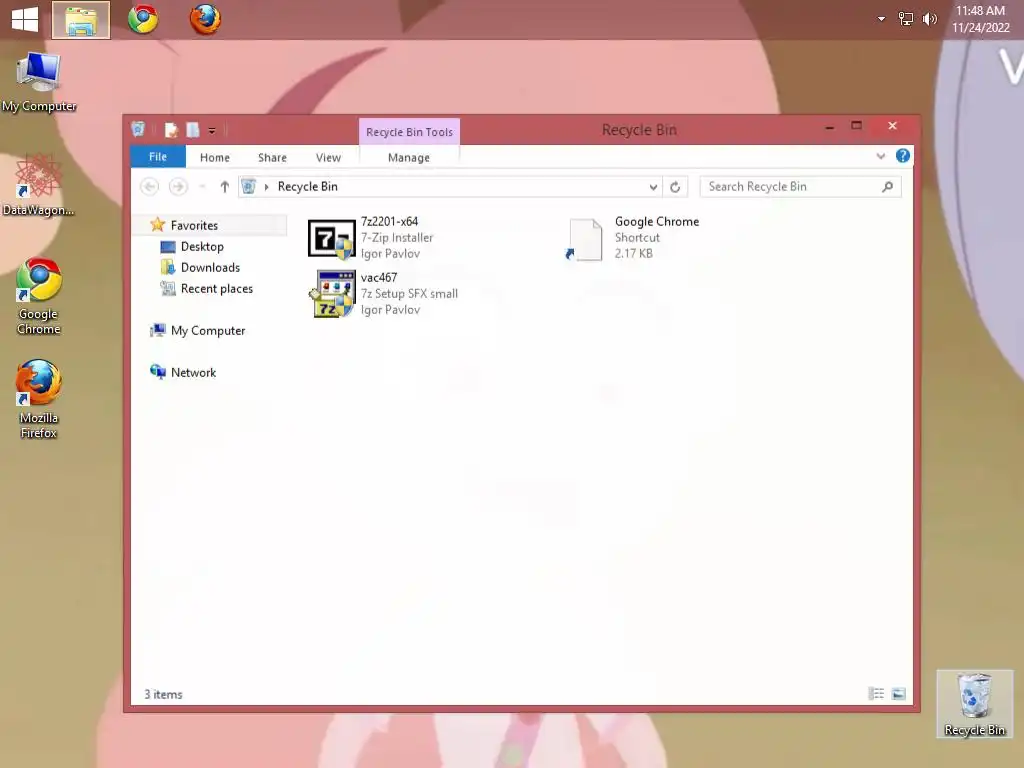Screen dimensions: 1024x768
Task: Open Downloads in the navigation pane
Action: tap(200, 267)
